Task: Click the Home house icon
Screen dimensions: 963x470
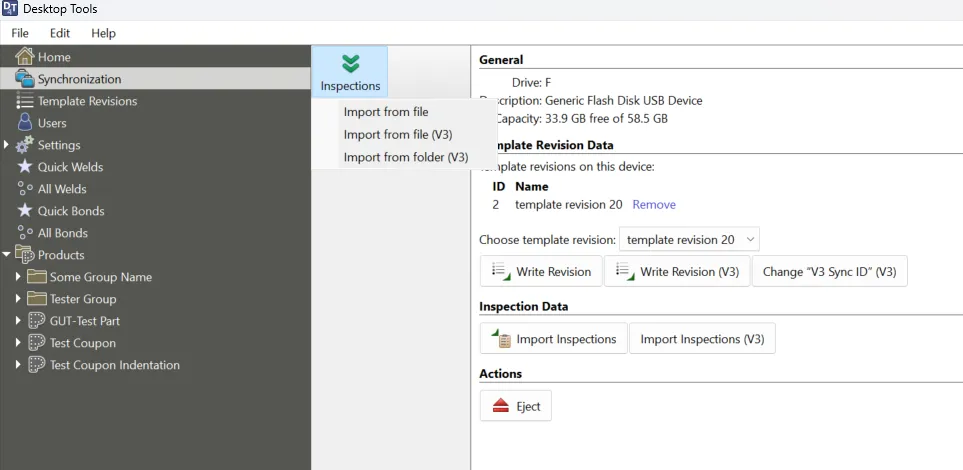Action: (x=24, y=57)
